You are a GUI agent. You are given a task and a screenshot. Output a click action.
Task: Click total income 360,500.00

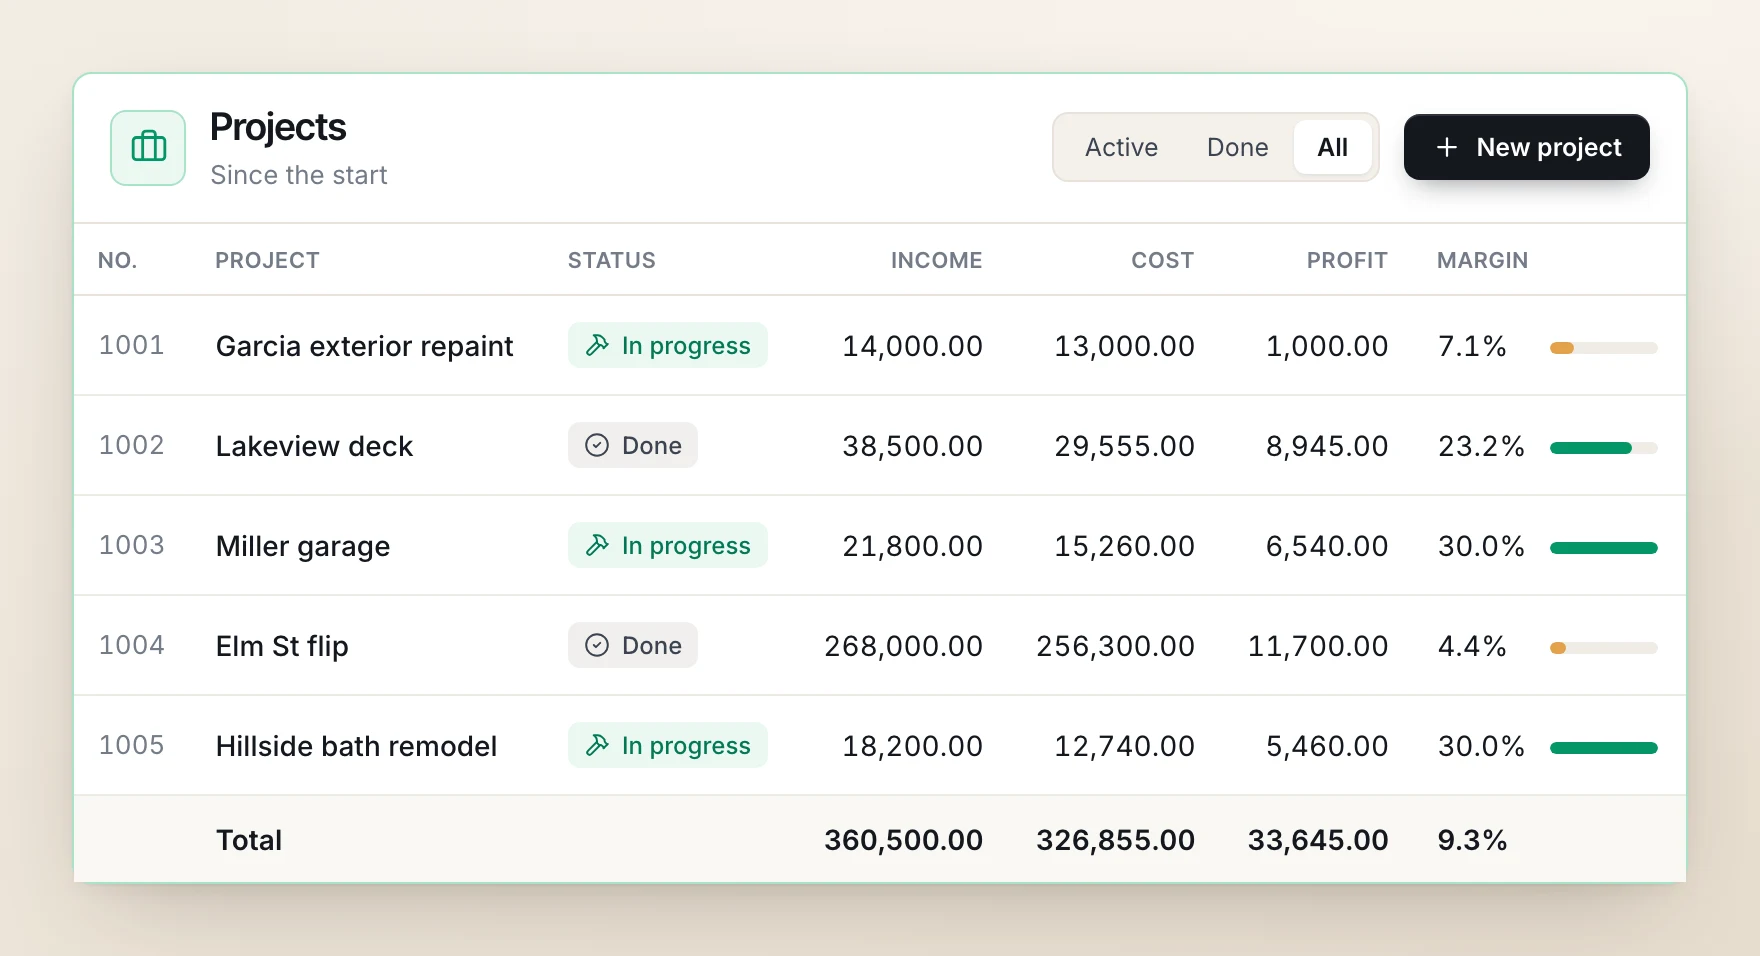coord(903,840)
